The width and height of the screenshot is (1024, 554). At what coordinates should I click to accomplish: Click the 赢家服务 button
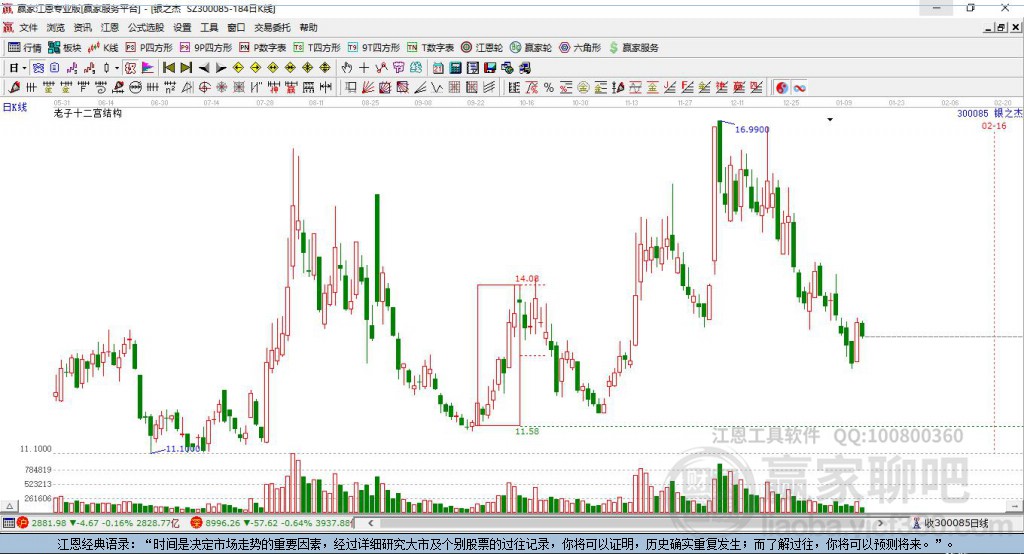(634, 48)
